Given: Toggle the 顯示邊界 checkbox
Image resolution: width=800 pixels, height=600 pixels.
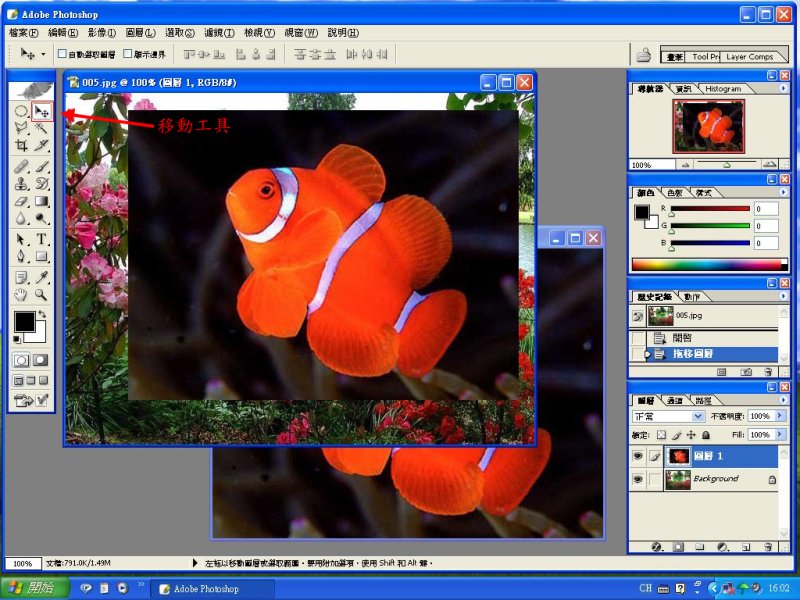Looking at the screenshot, I should [126, 54].
